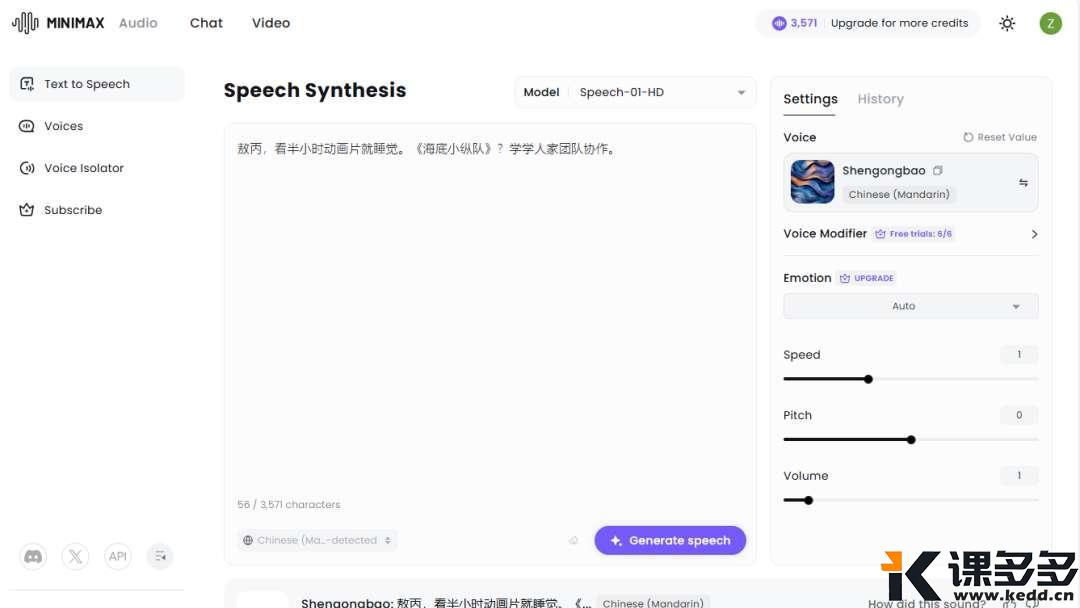Click the Speed slider handle

pyautogui.click(x=868, y=379)
